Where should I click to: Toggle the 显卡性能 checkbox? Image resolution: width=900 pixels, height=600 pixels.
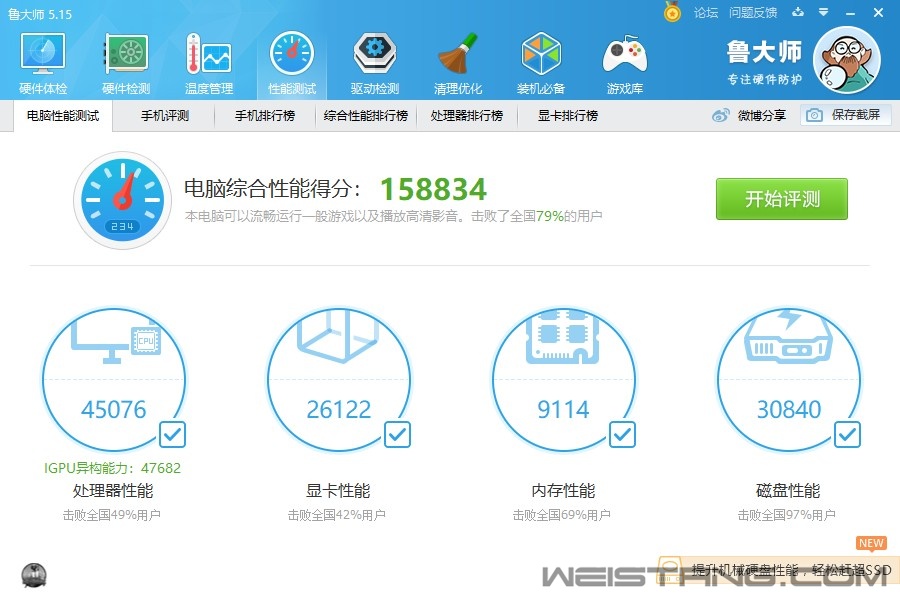click(x=397, y=435)
